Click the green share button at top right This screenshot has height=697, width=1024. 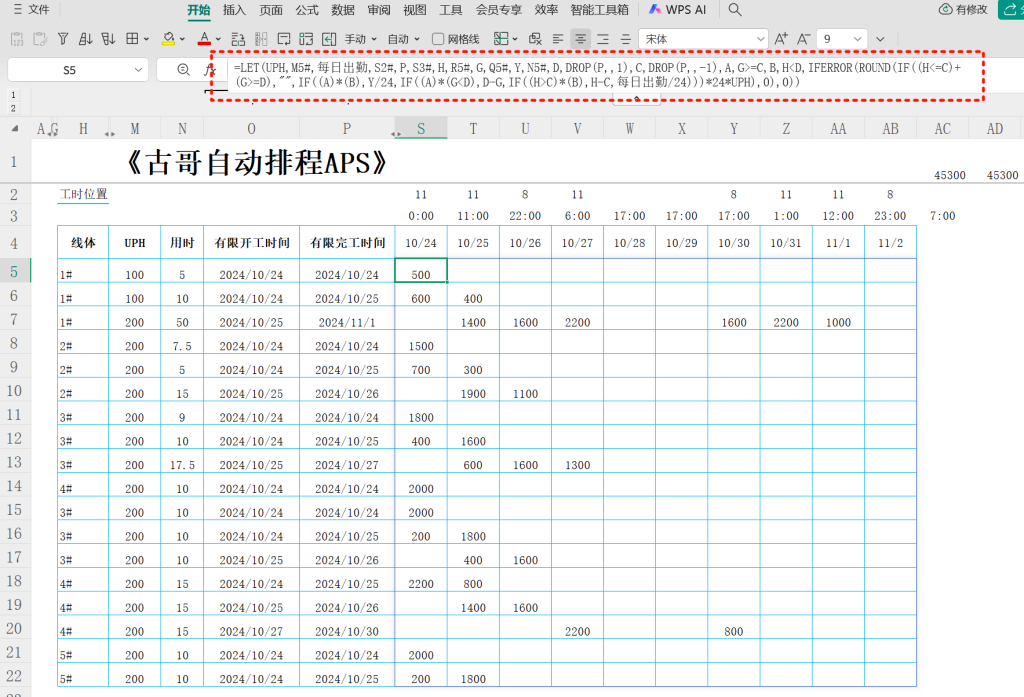coord(1011,10)
